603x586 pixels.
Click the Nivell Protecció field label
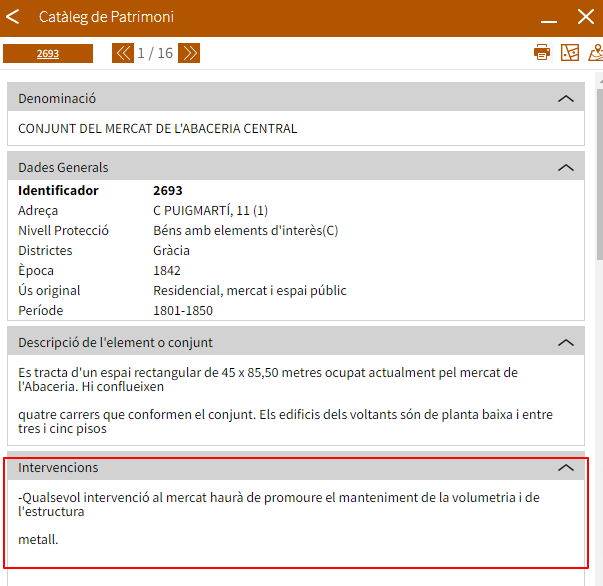[63, 231]
